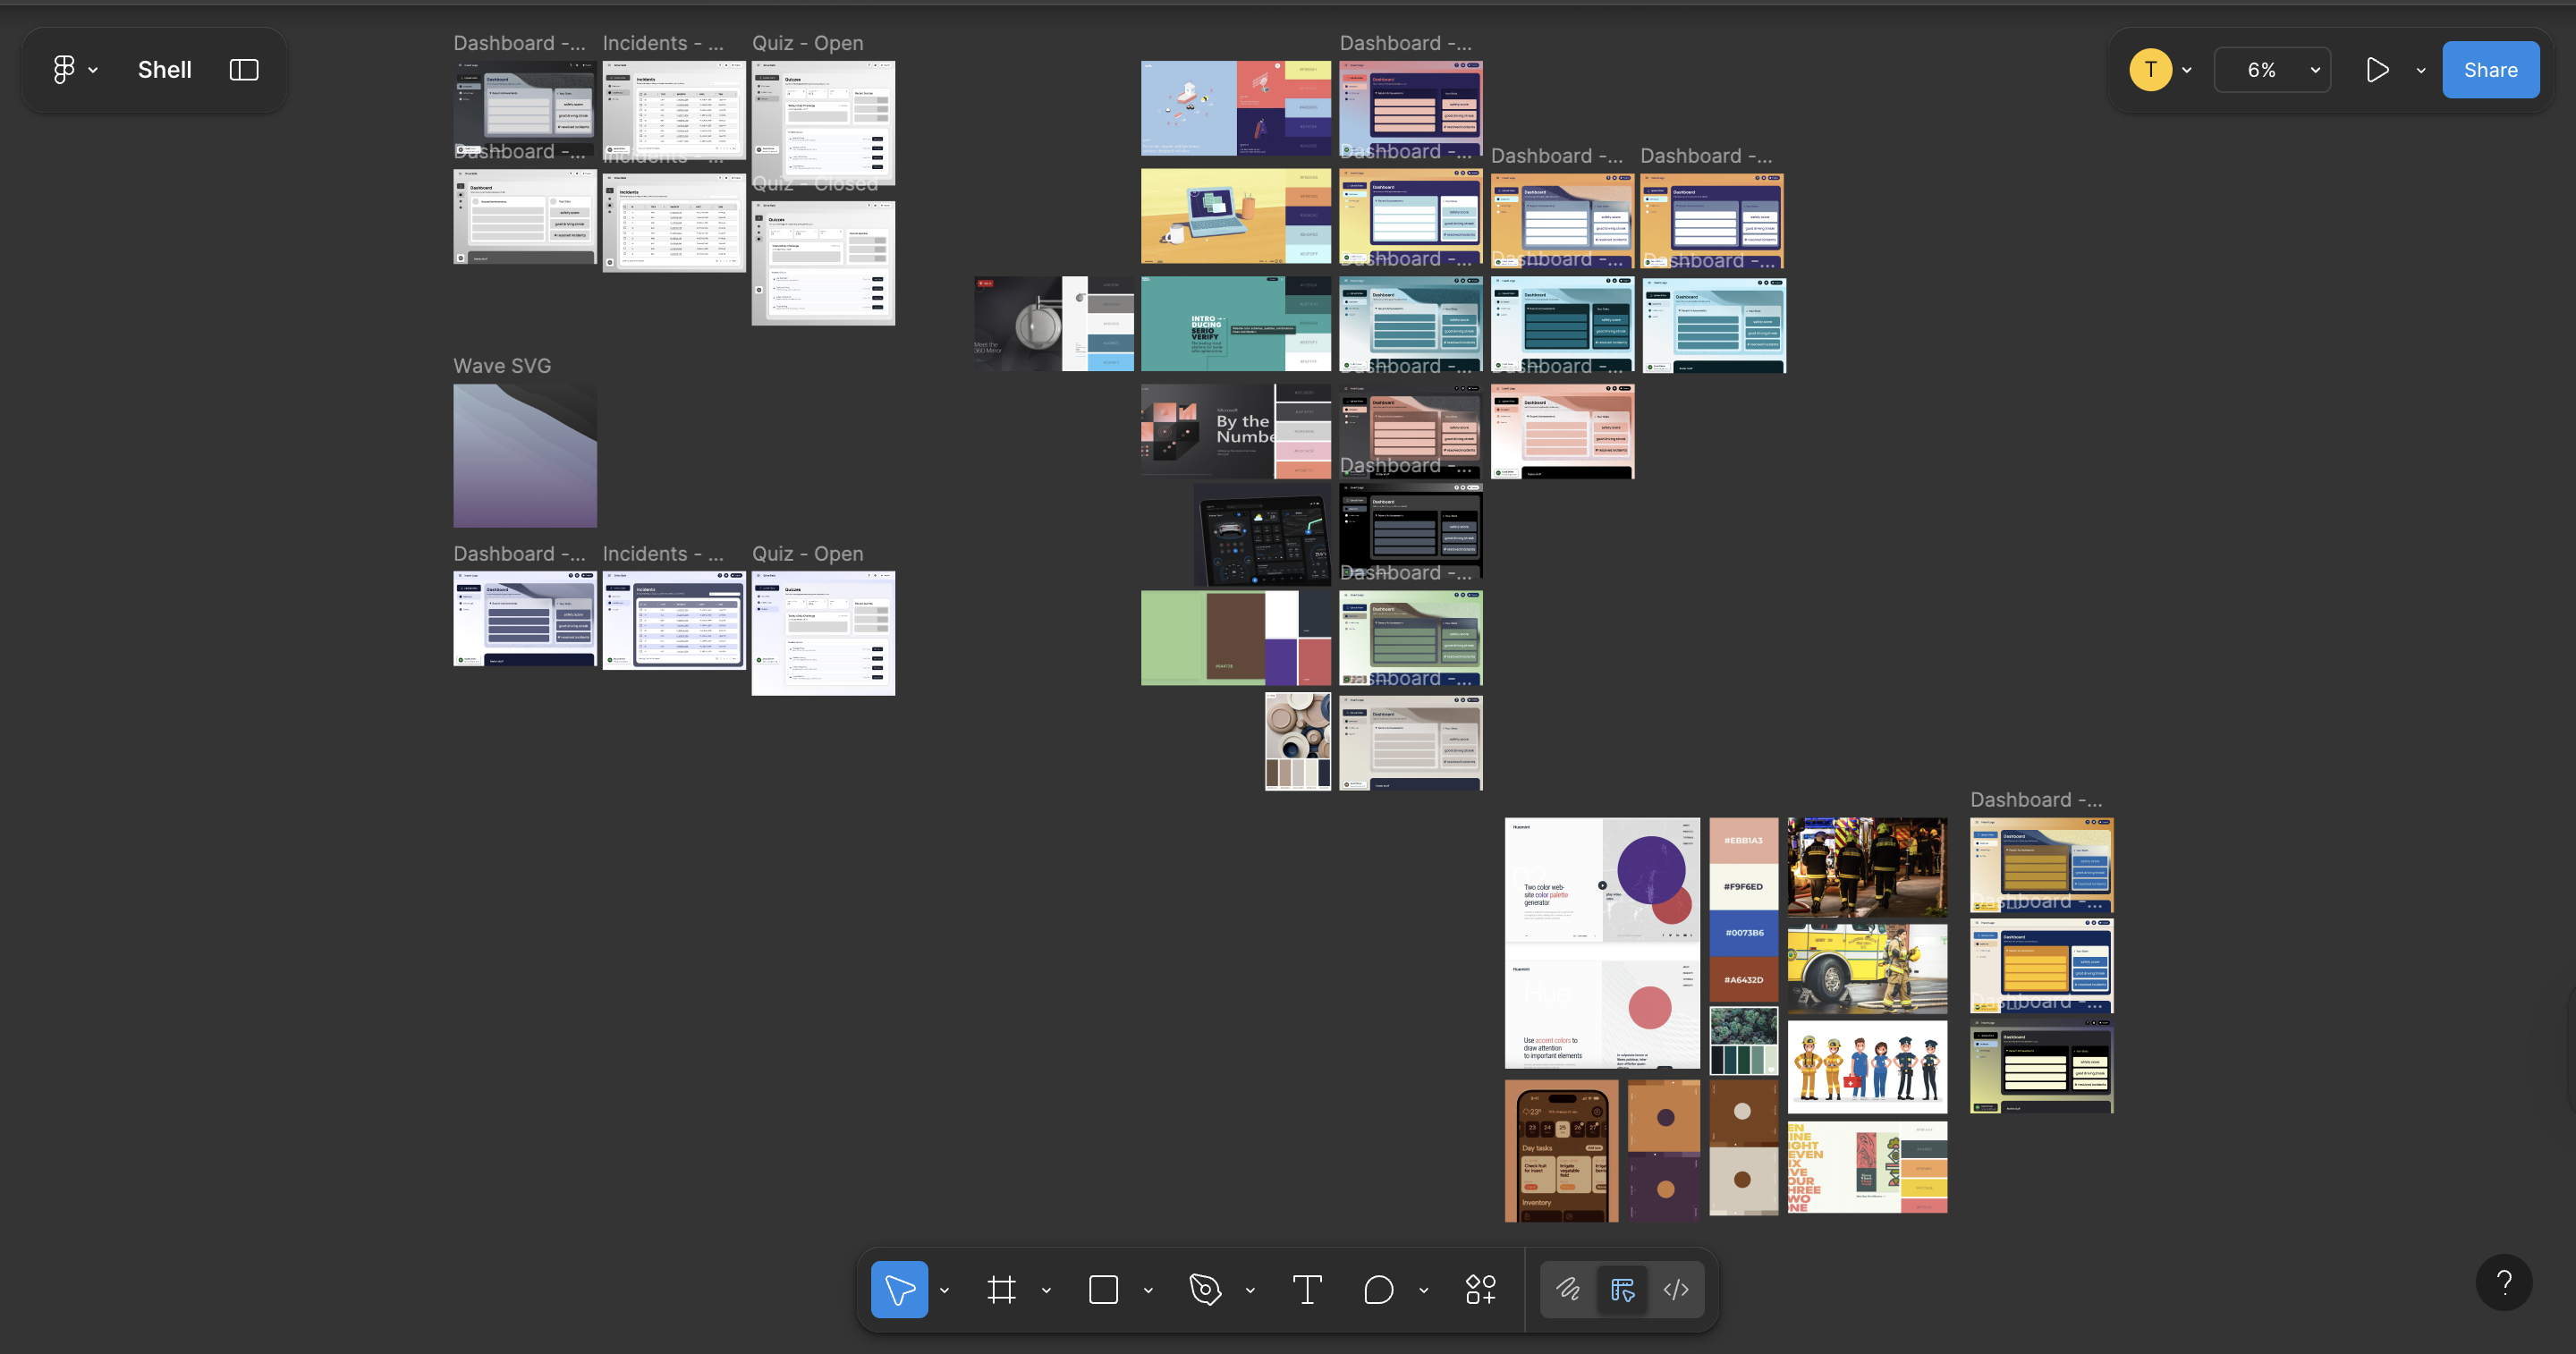Select the Text tool
This screenshot has width=2576, height=1354.
[x=1307, y=1290]
